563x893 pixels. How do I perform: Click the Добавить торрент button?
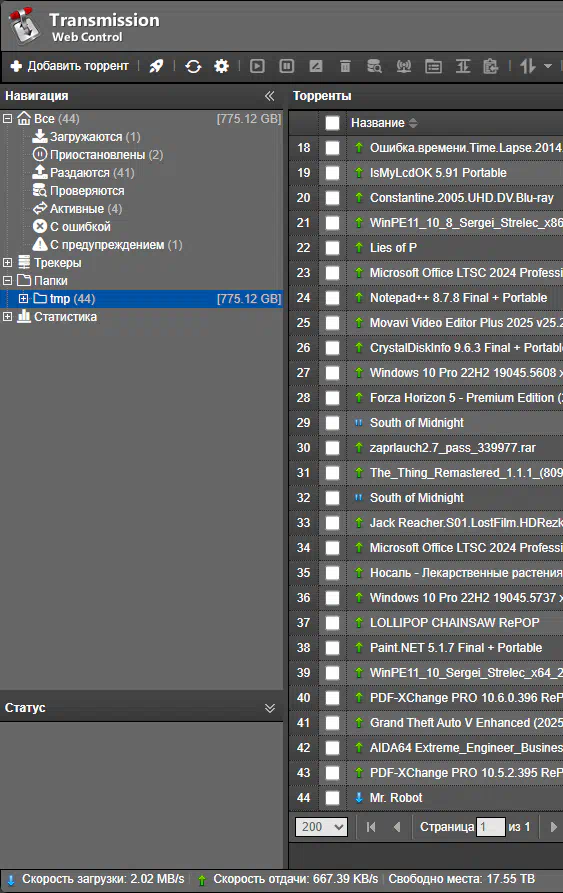69,66
